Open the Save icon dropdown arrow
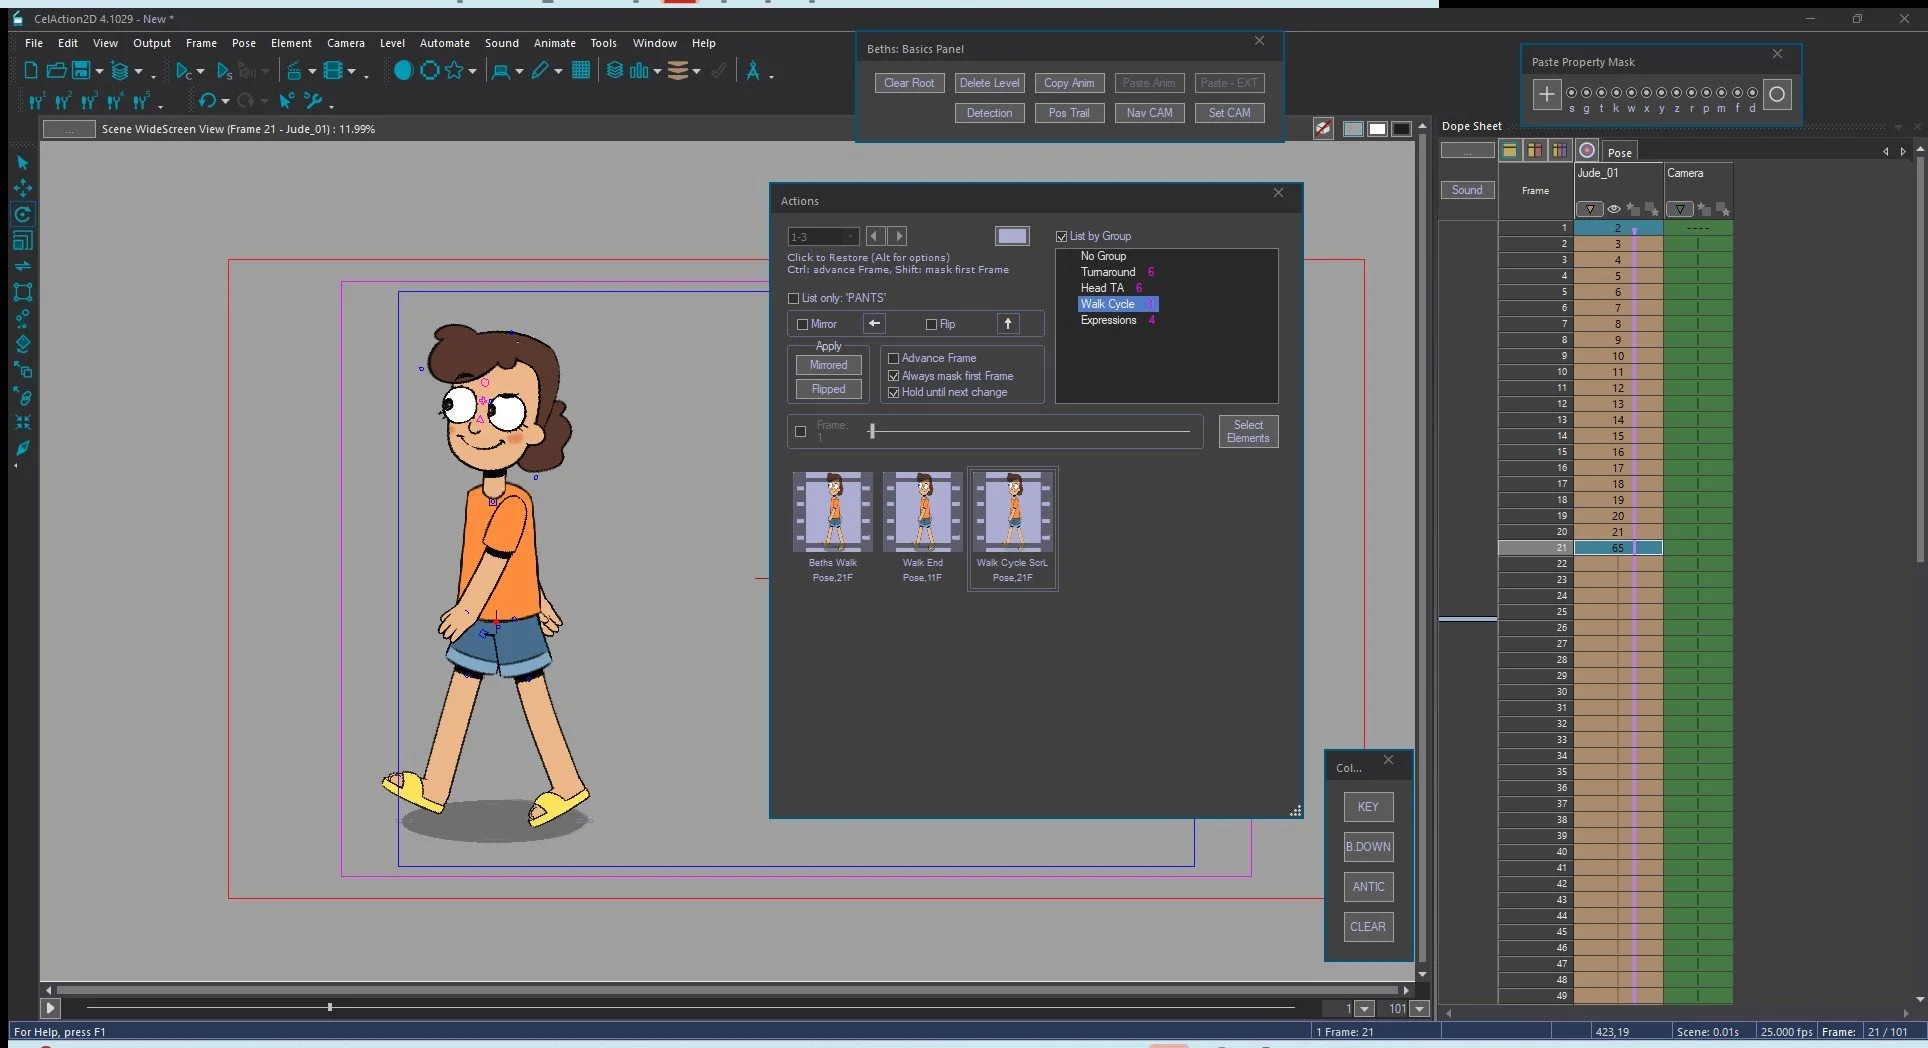 99,72
